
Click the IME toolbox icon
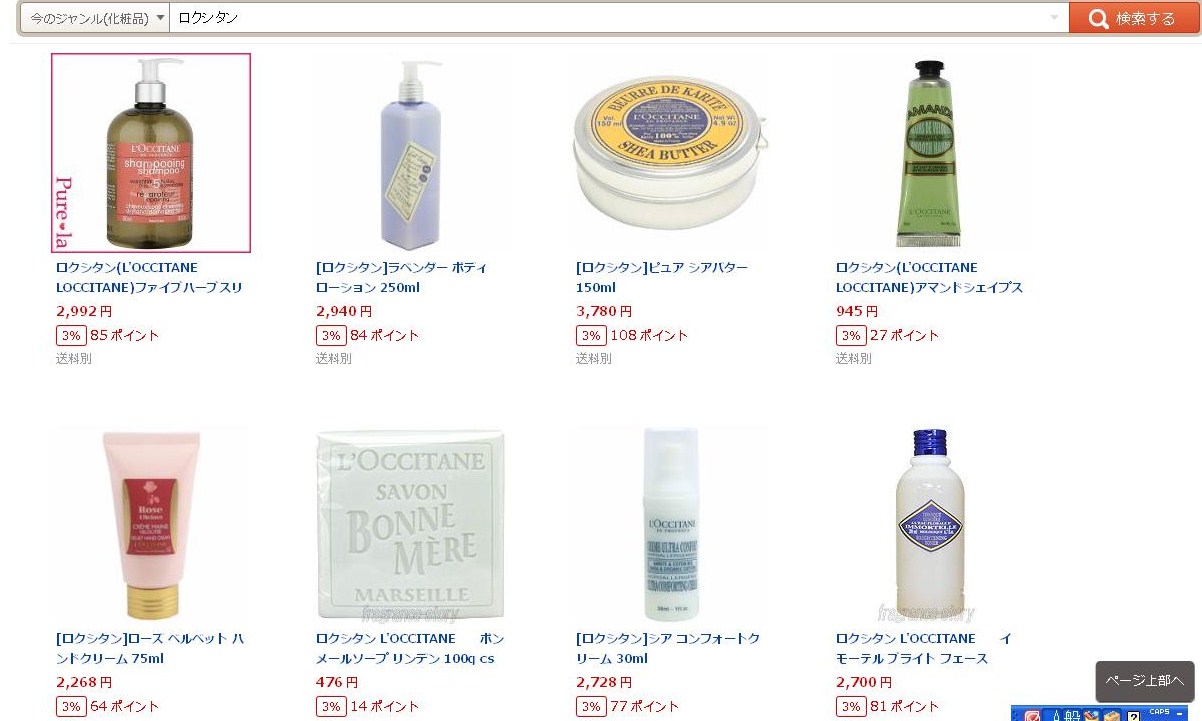1111,715
